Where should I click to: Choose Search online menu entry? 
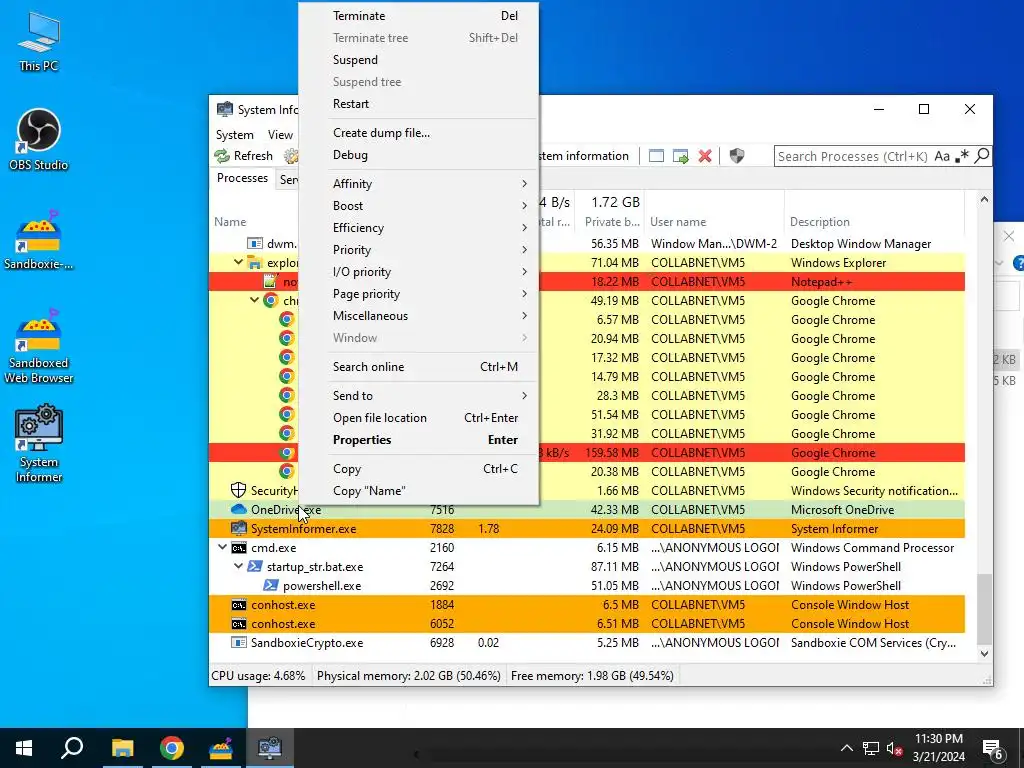[x=419, y=367]
